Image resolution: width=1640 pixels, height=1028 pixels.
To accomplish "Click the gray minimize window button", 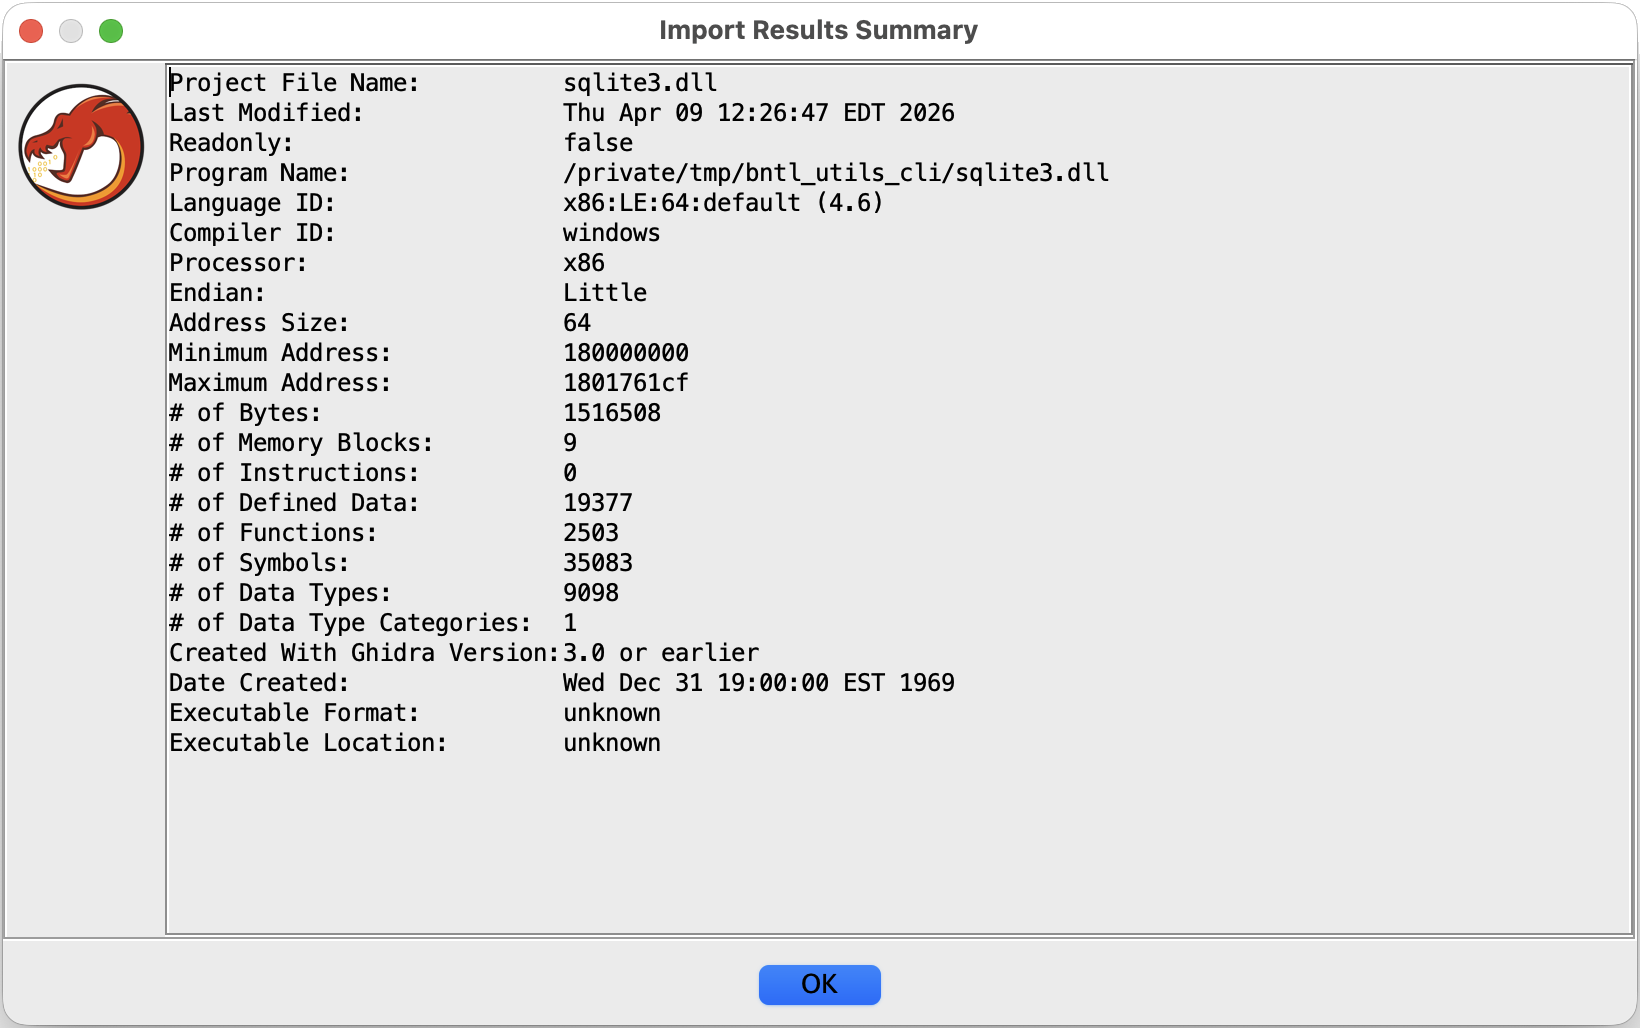I will point(71,31).
